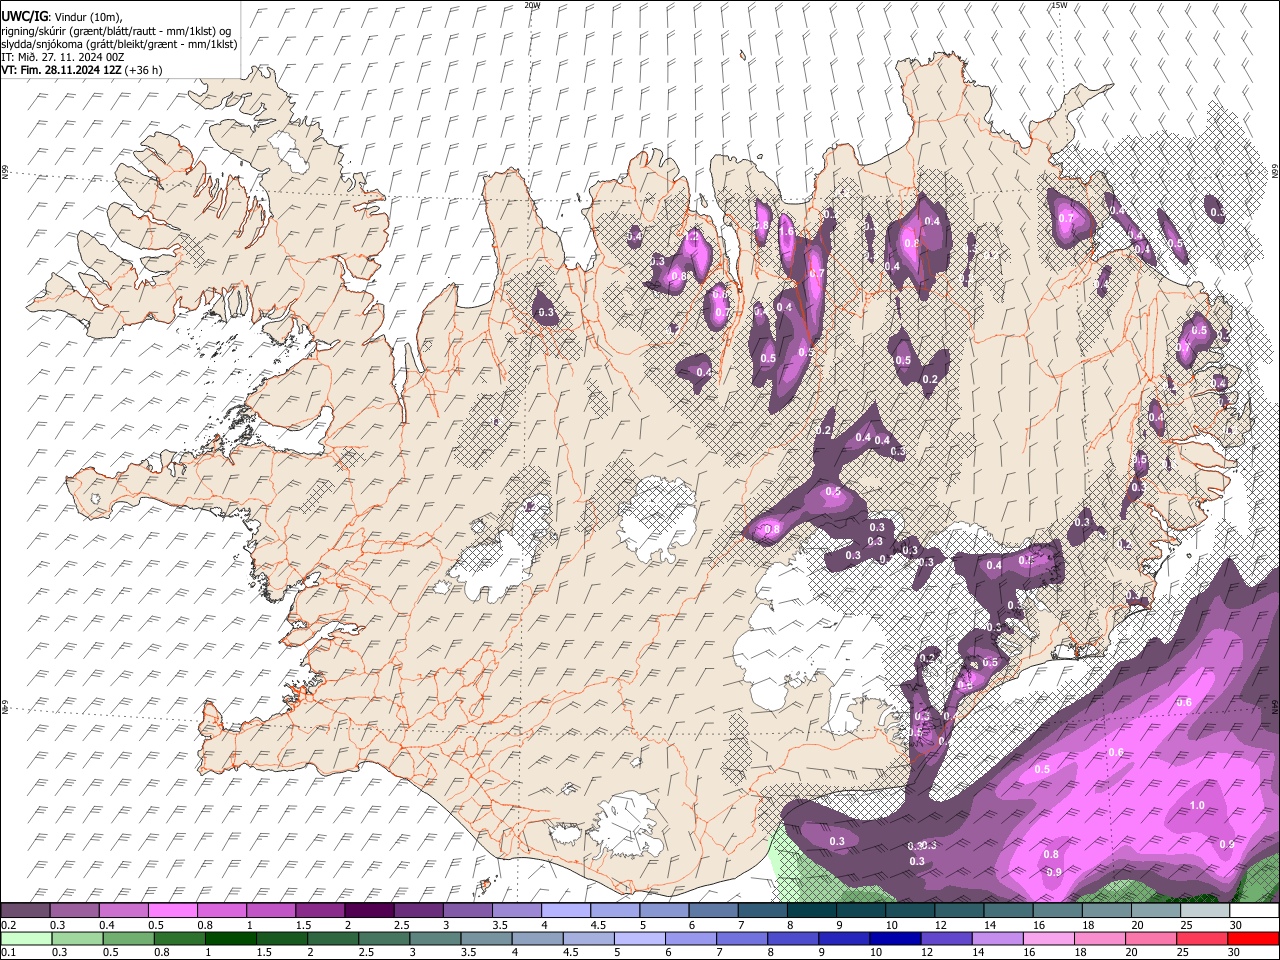Click the "20W" longitude label
This screenshot has width=1280, height=960.
pos(532,5)
